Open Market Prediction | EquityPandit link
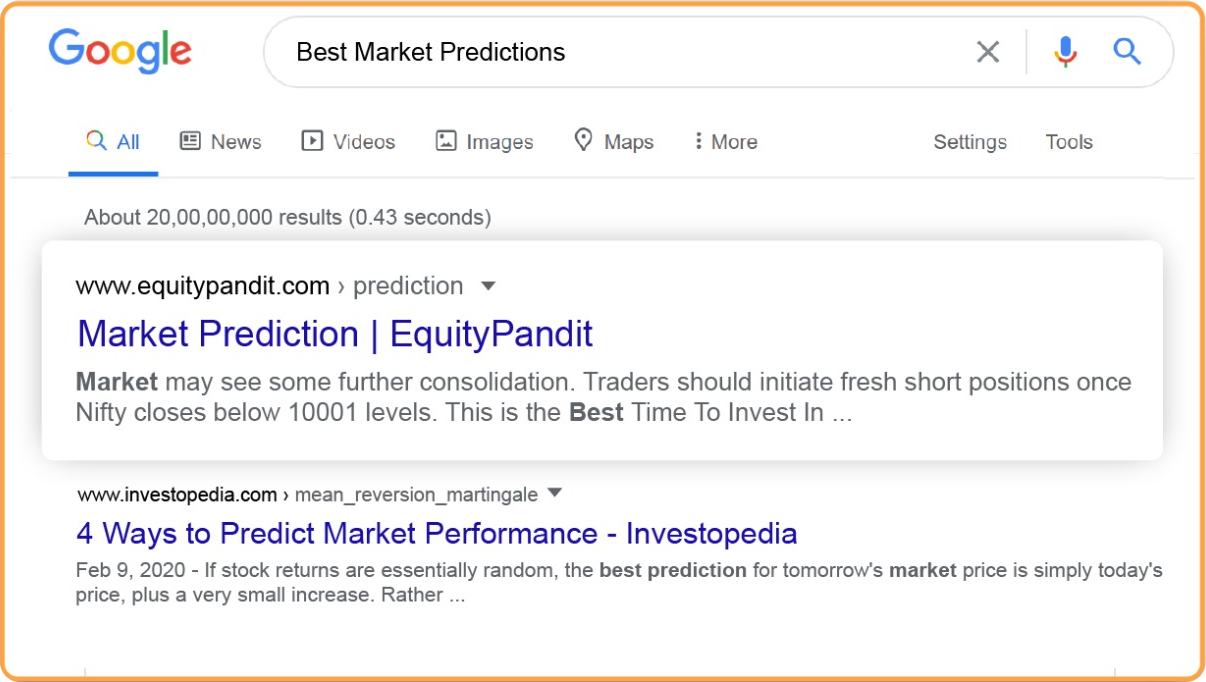 [x=335, y=334]
